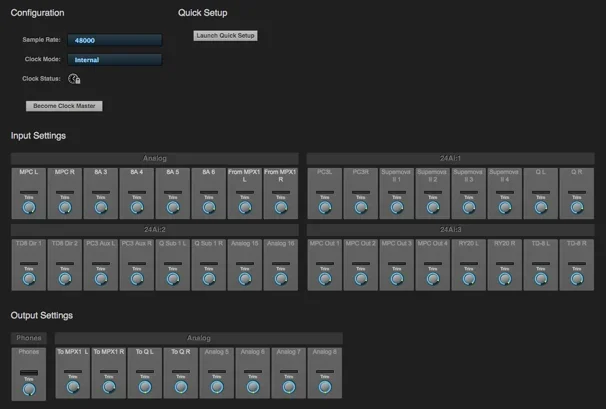Edit the Q Sub 1 L channel name
Screen dimensions: 606x409
[173, 243]
